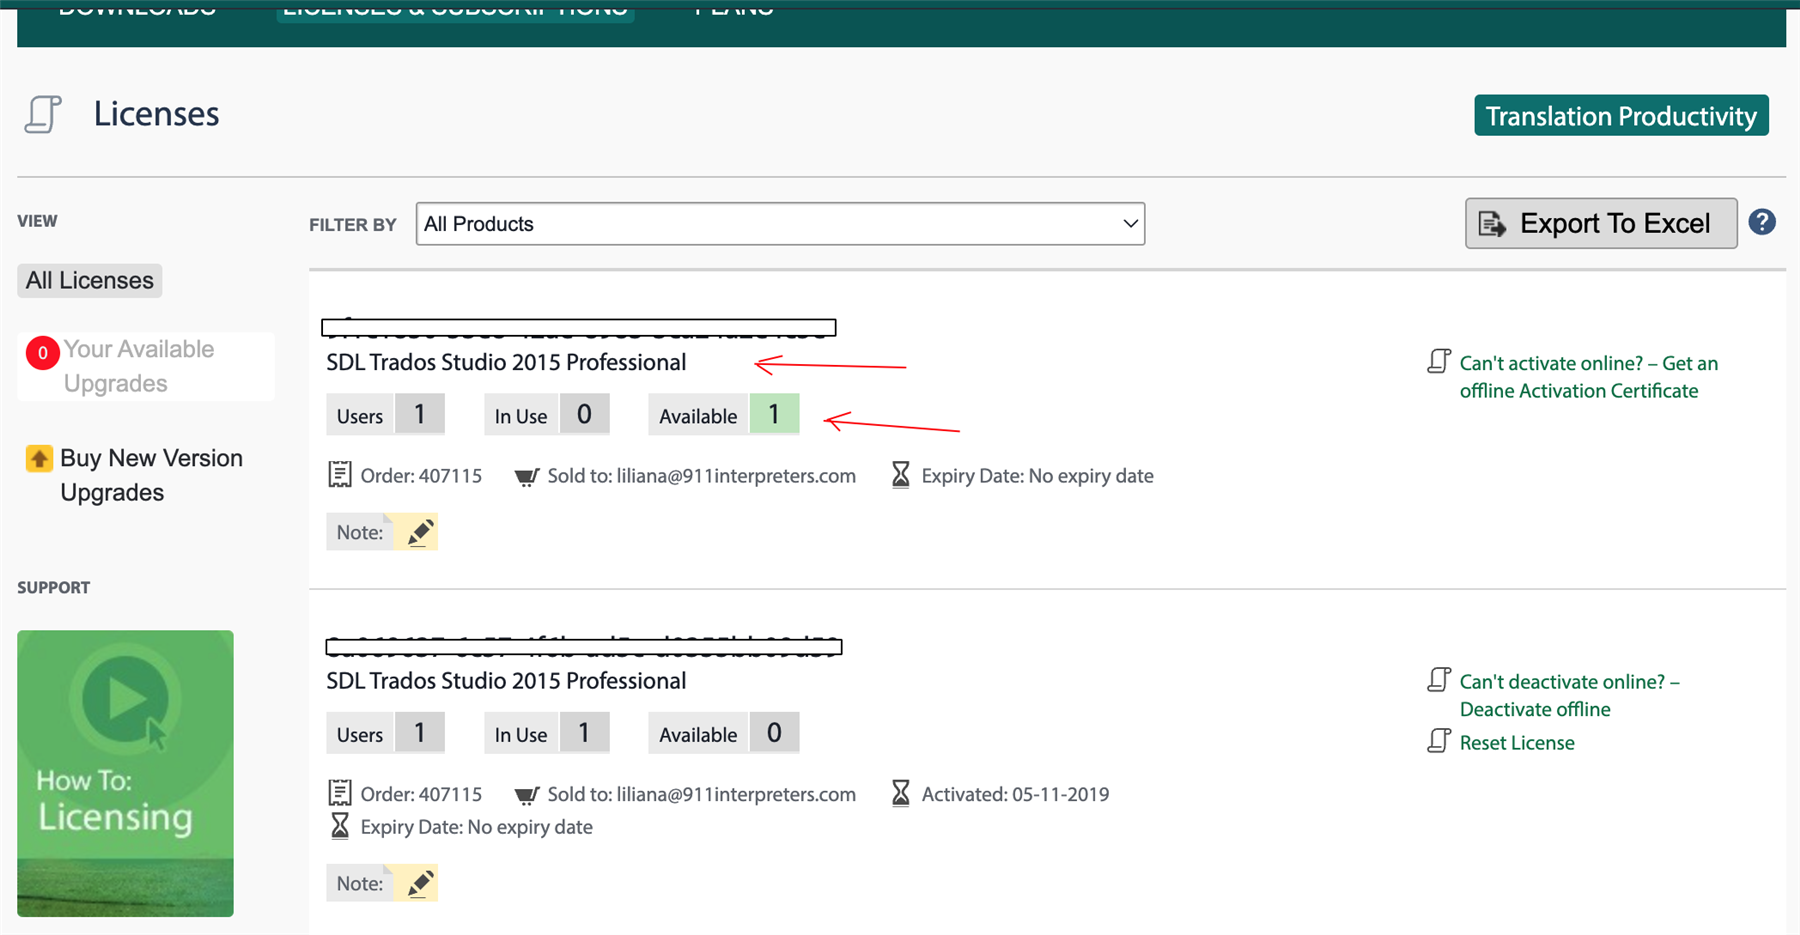This screenshot has height=935, width=1800.
Task: Click hourglass icon beside Activated 05-11-2019
Action: click(x=901, y=794)
